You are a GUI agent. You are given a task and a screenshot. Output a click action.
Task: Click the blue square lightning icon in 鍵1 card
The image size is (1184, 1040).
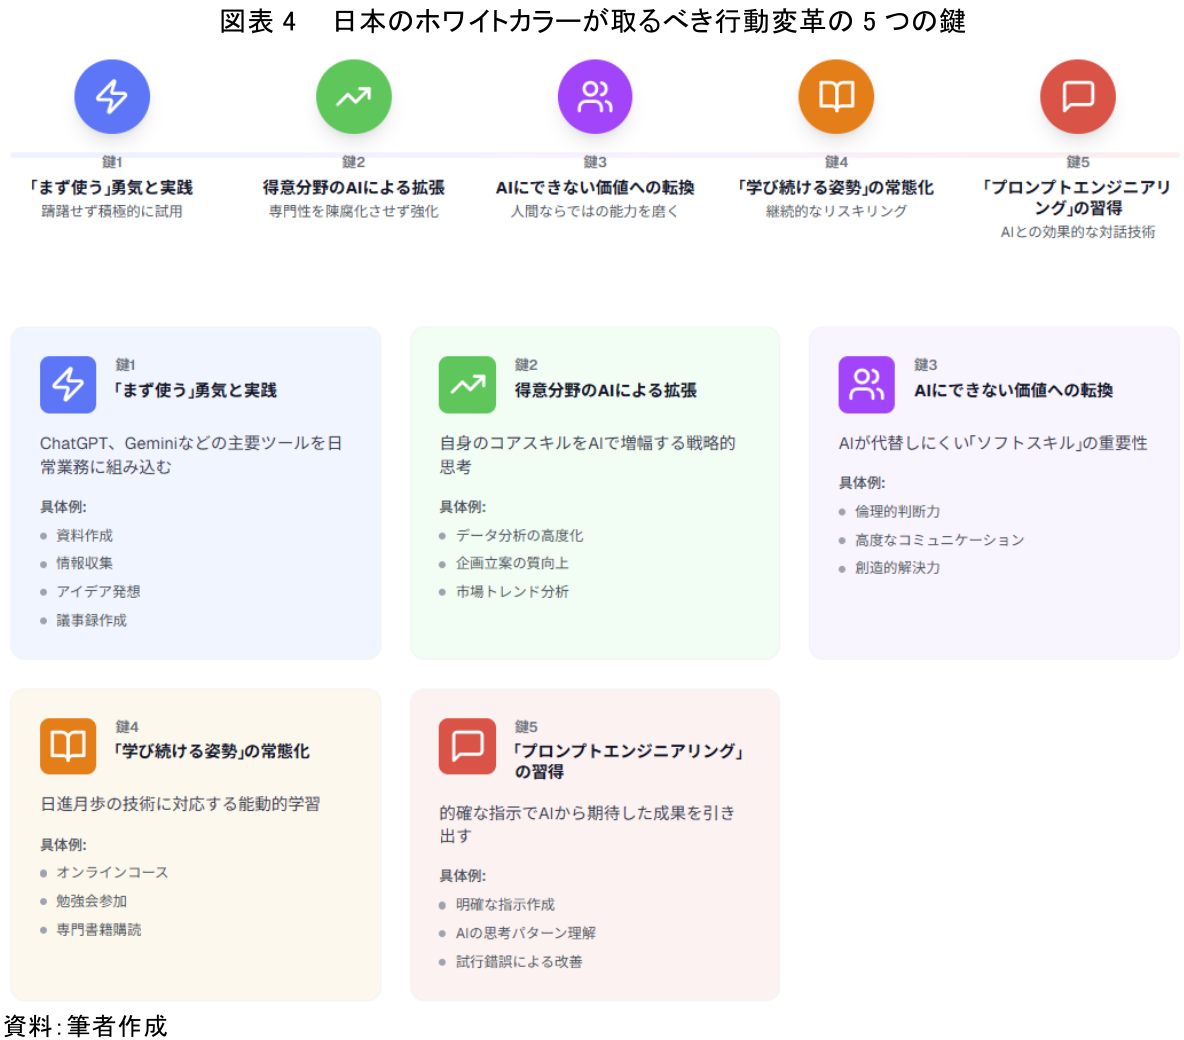click(68, 385)
